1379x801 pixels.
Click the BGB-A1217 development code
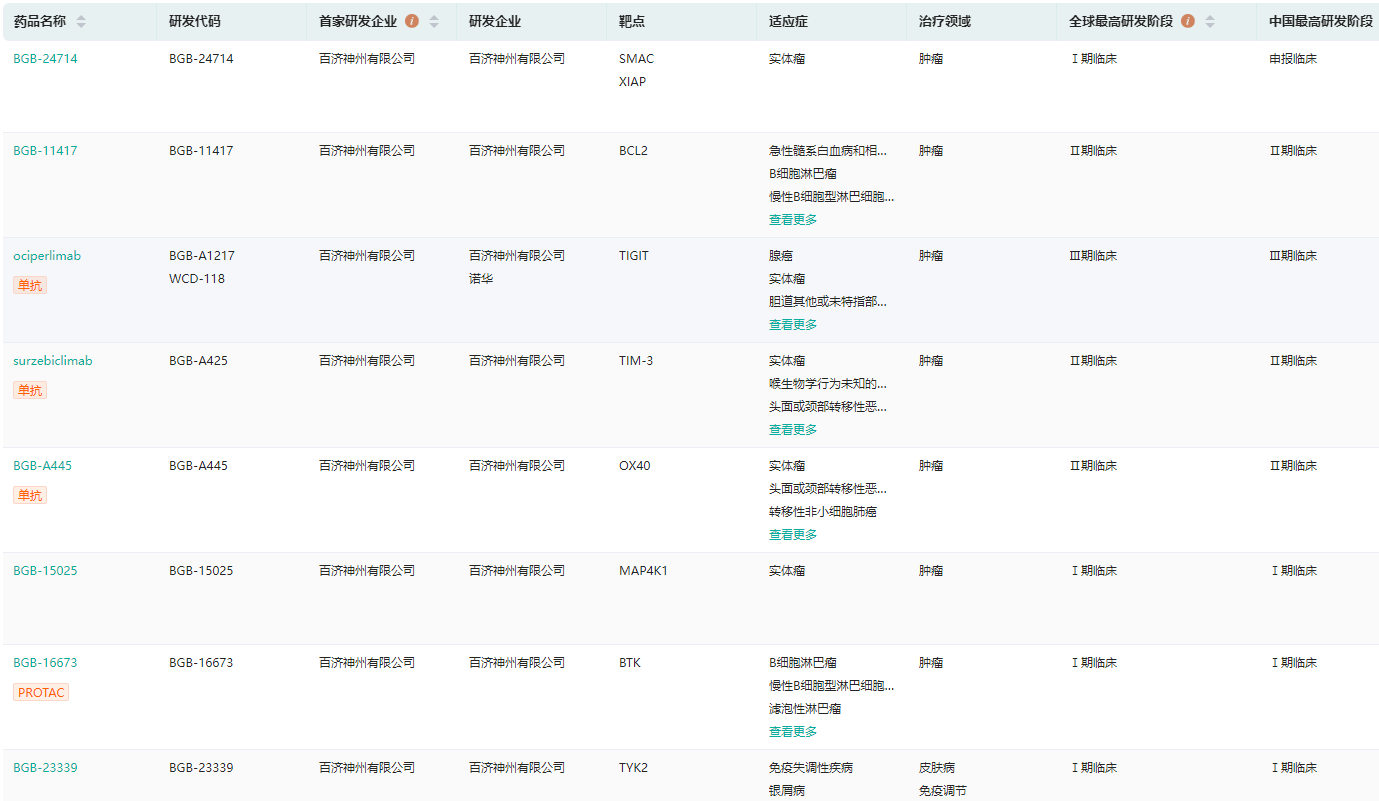click(x=202, y=256)
